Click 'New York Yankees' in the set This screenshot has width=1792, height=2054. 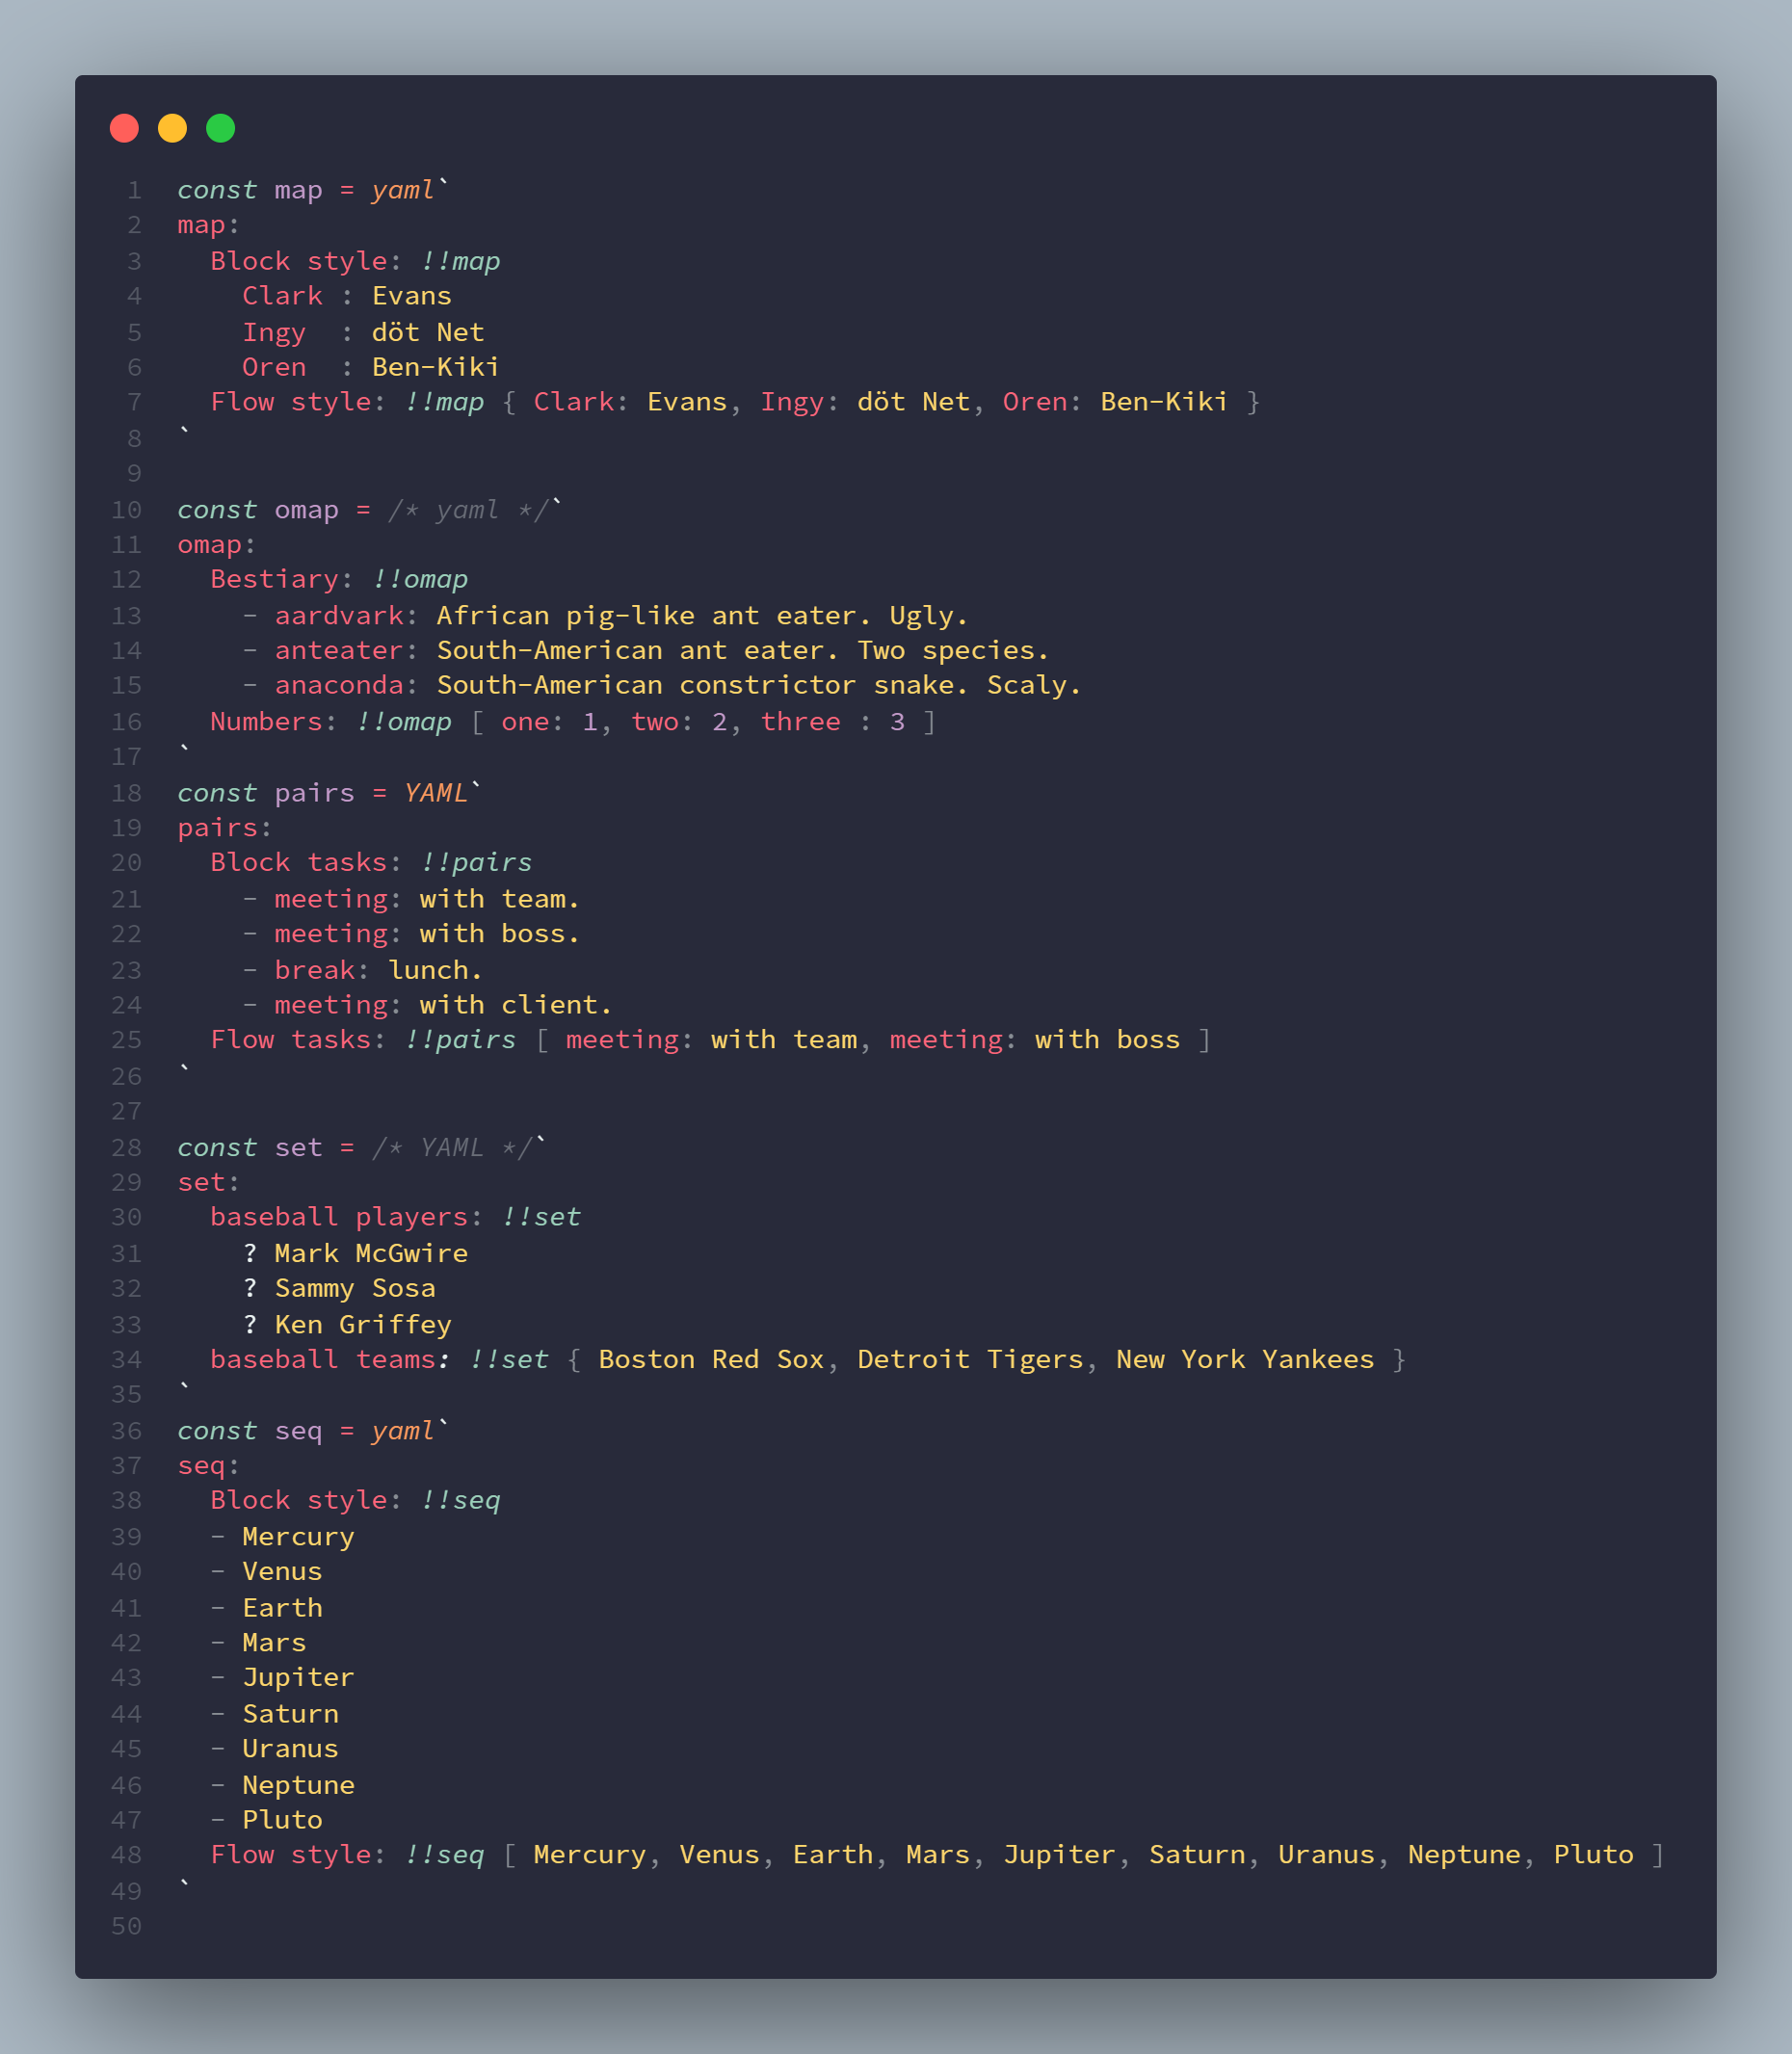1245,1359
